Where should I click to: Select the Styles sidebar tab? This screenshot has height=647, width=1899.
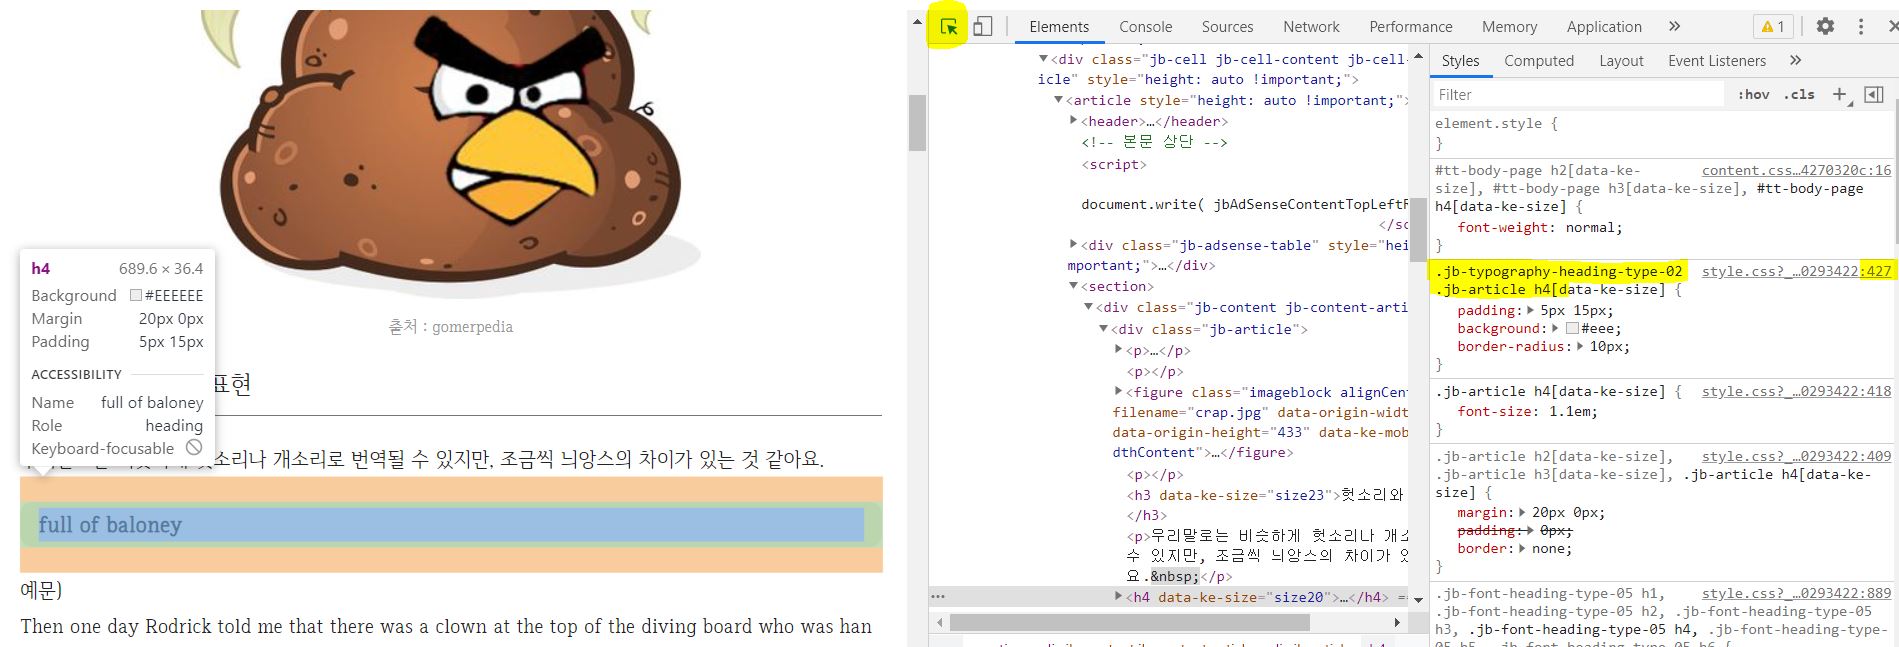[x=1460, y=61]
